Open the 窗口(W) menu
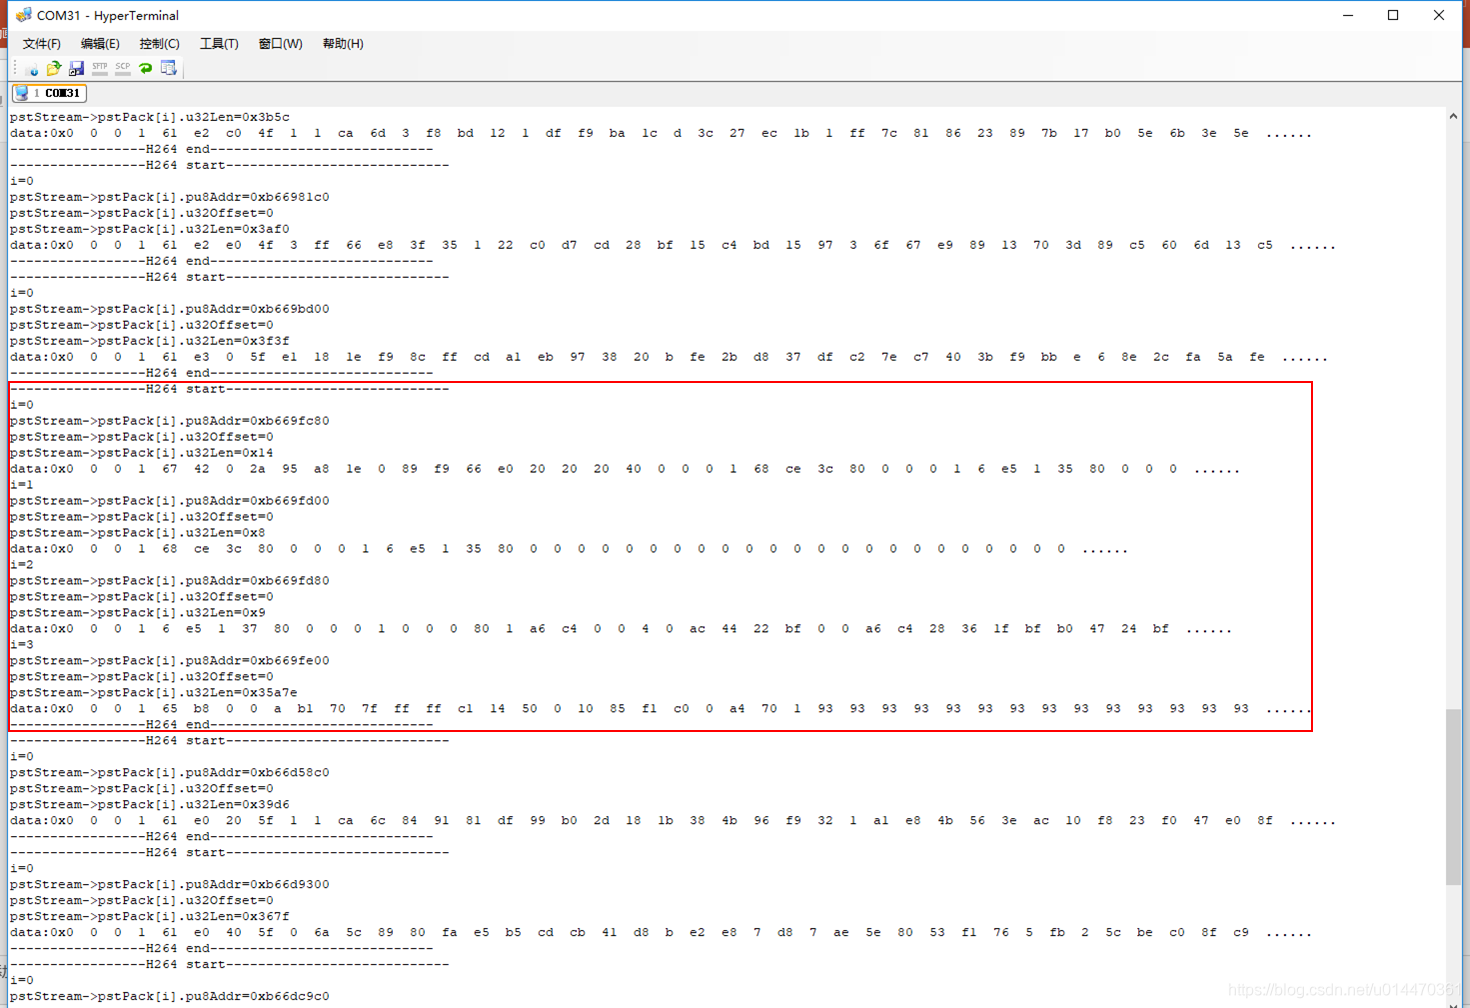 click(x=280, y=44)
